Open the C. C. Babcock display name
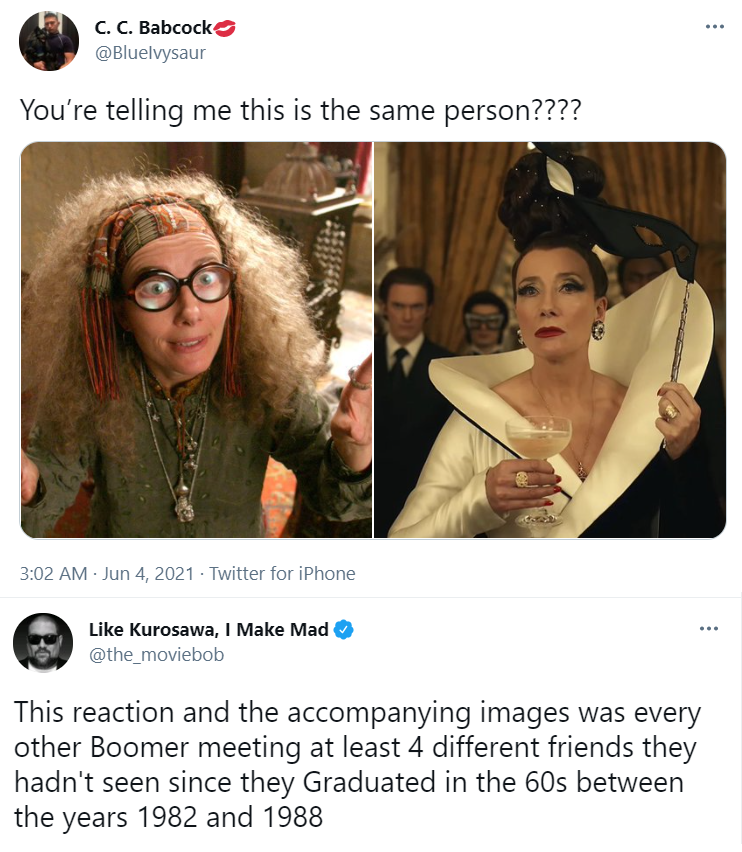Image resolution: width=742 pixels, height=852 pixels. point(153,28)
